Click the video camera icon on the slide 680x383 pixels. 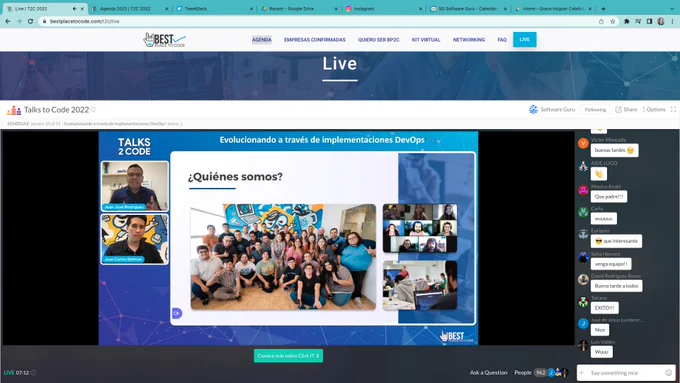click(177, 313)
